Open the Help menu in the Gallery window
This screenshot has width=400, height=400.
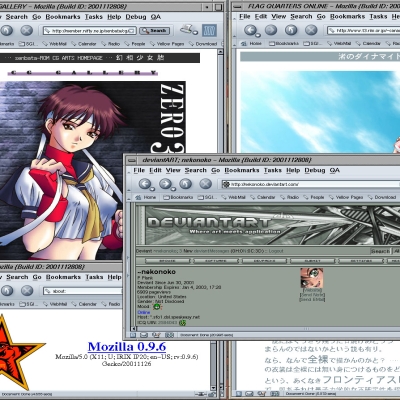(x=114, y=17)
